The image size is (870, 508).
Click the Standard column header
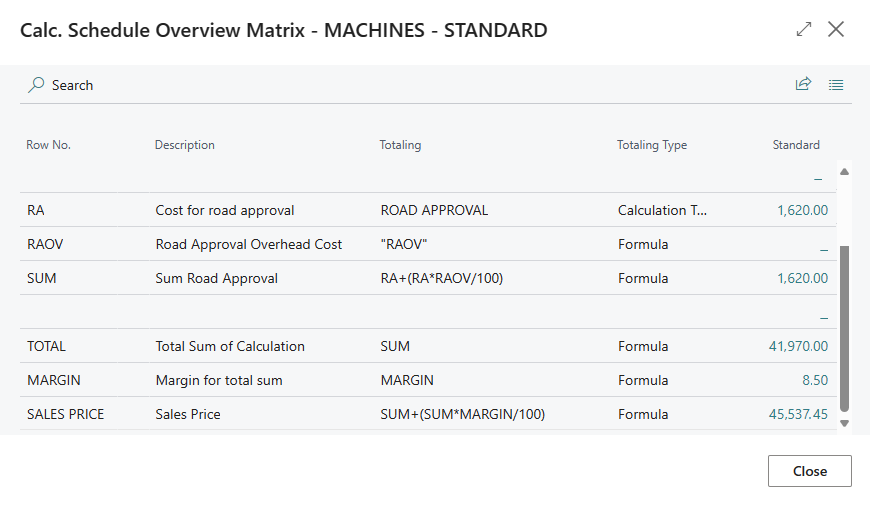pyautogui.click(x=795, y=145)
